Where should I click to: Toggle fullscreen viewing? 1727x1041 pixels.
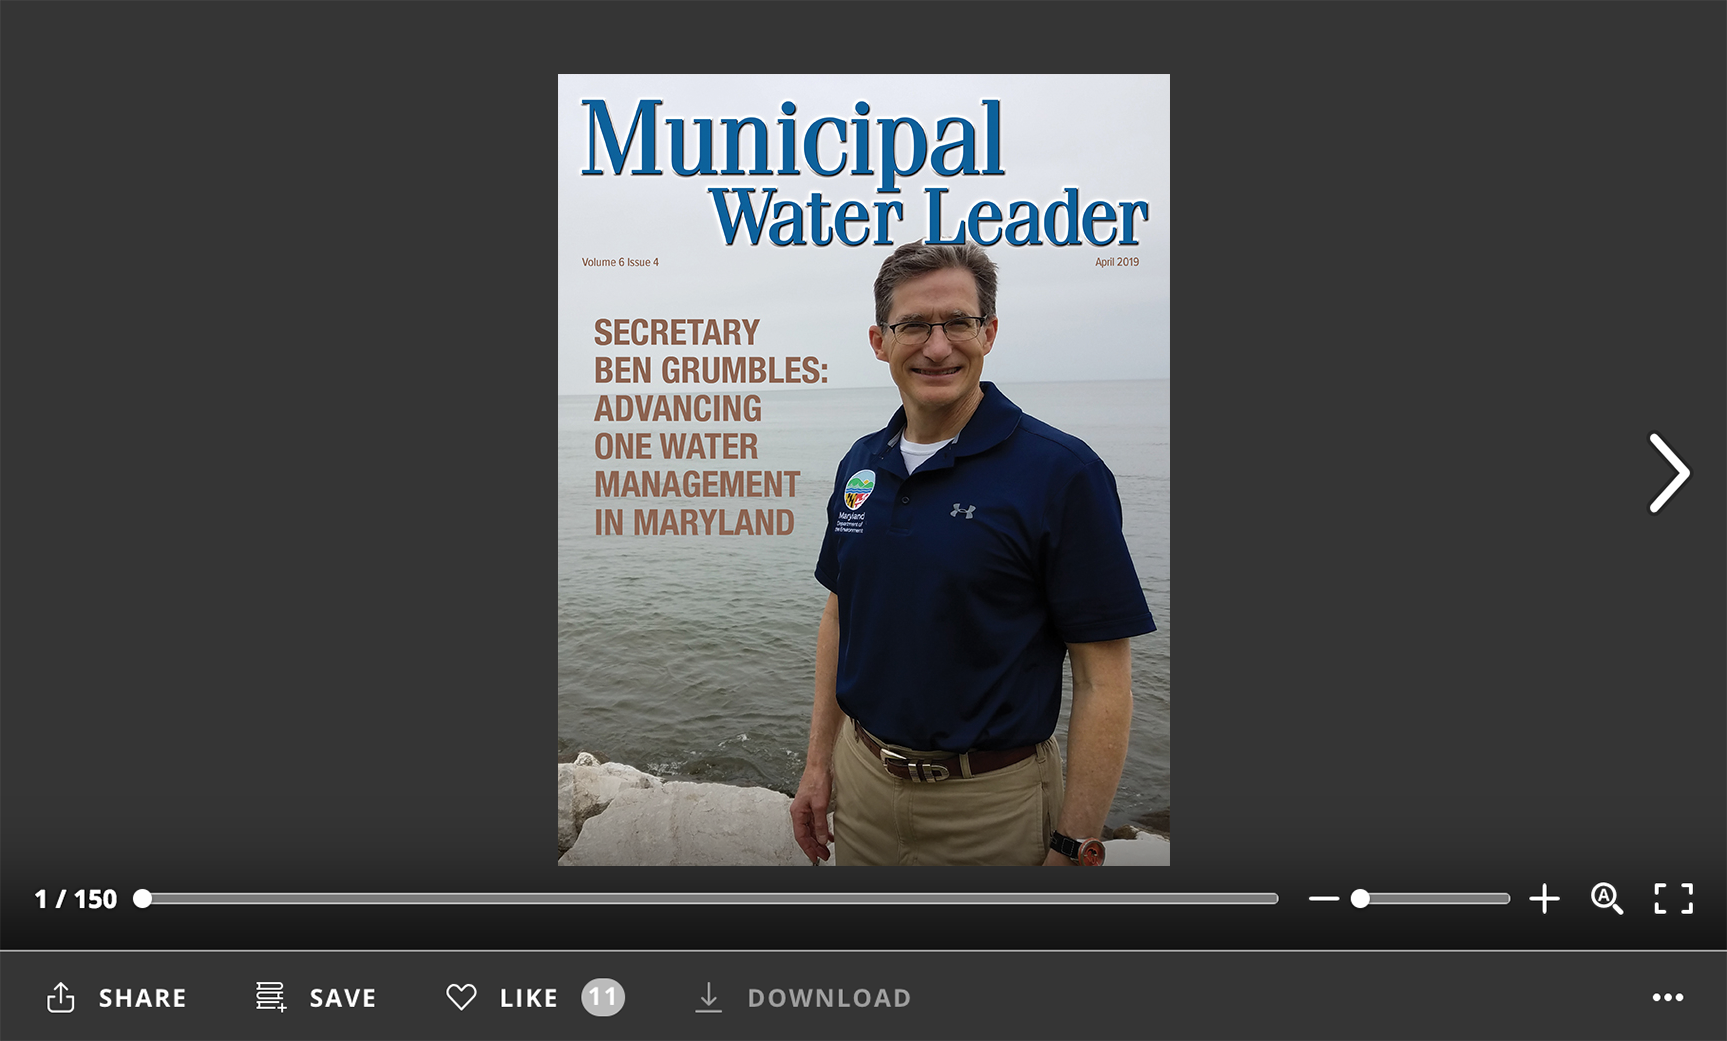point(1672,899)
